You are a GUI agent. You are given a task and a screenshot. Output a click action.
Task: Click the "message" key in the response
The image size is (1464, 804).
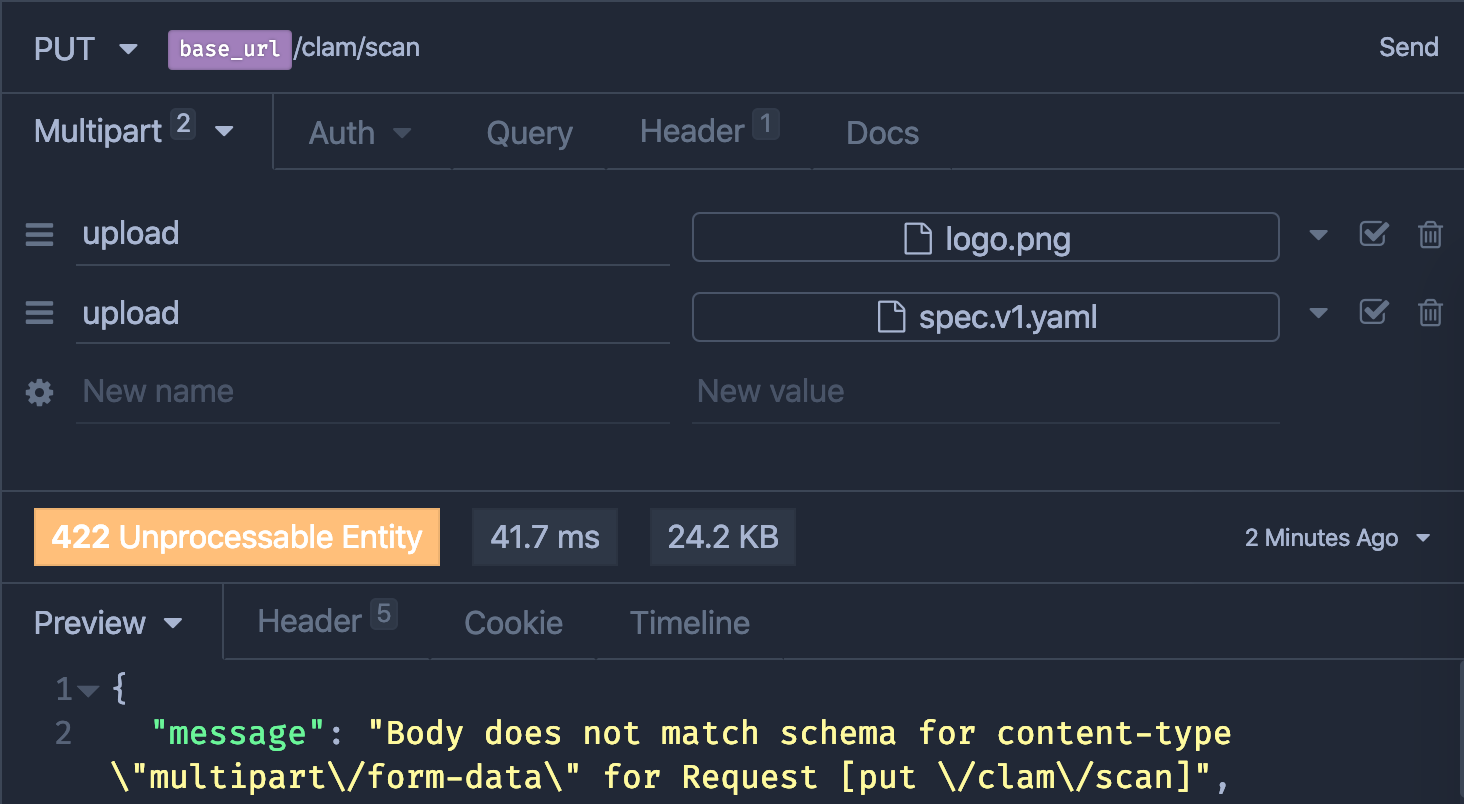[237, 734]
